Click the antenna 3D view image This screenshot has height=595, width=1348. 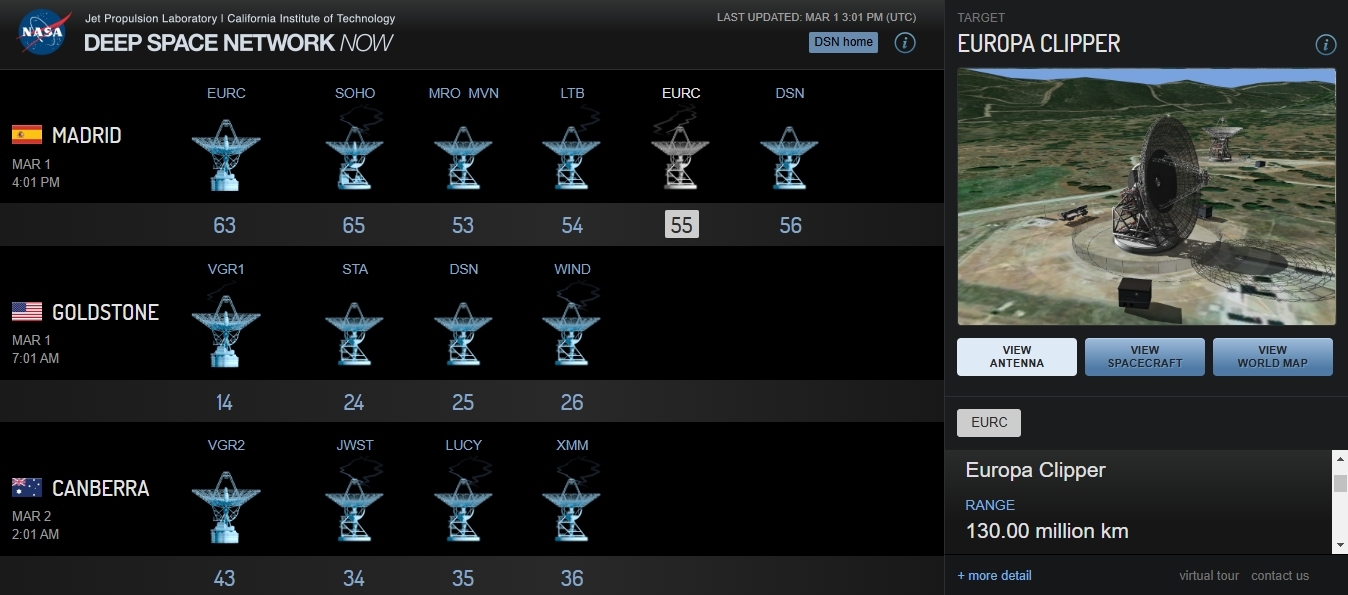pyautogui.click(x=1146, y=196)
